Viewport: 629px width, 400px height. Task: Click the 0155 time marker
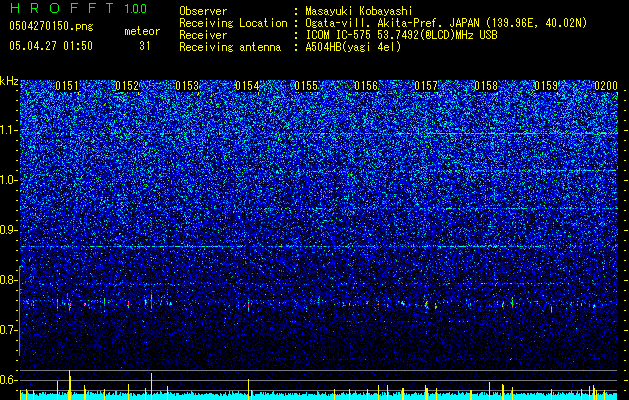tap(306, 86)
